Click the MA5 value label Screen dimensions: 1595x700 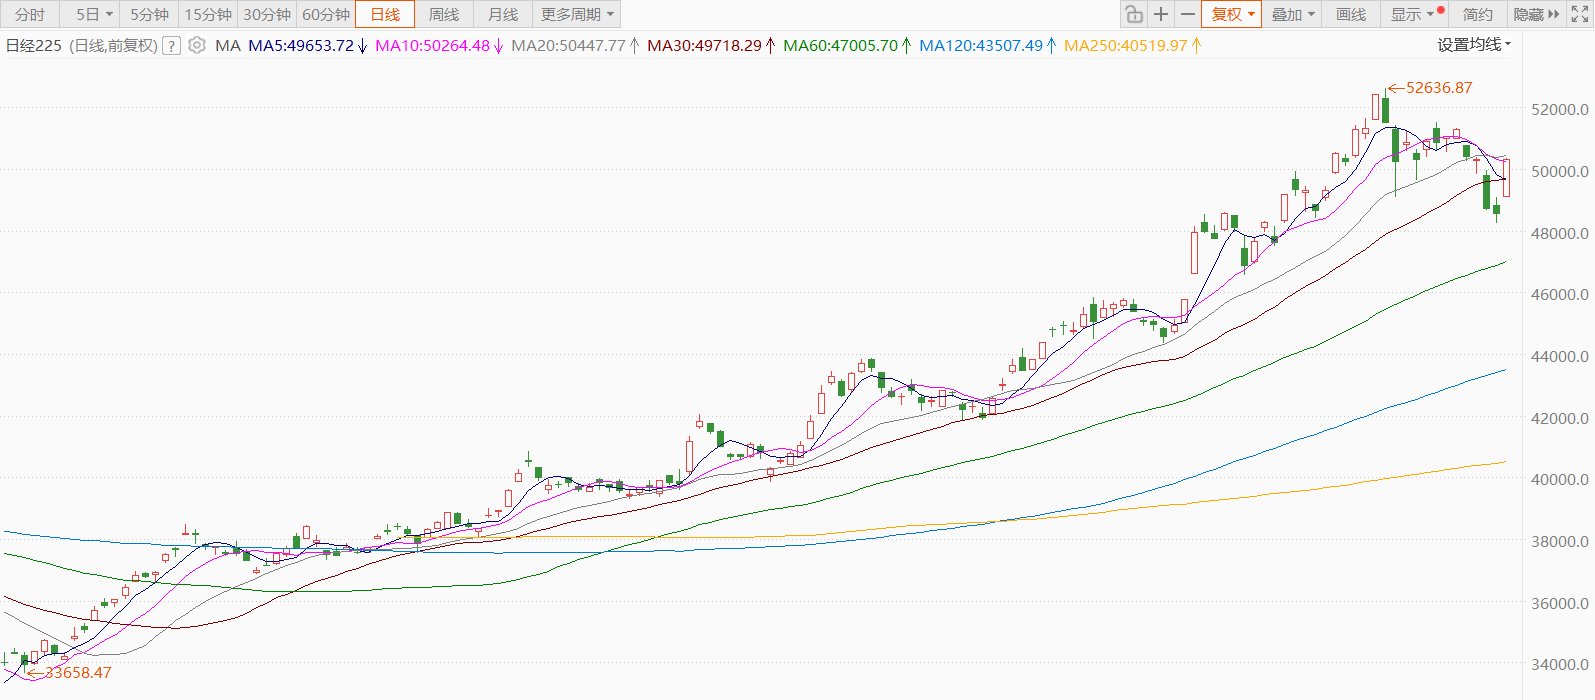point(301,45)
